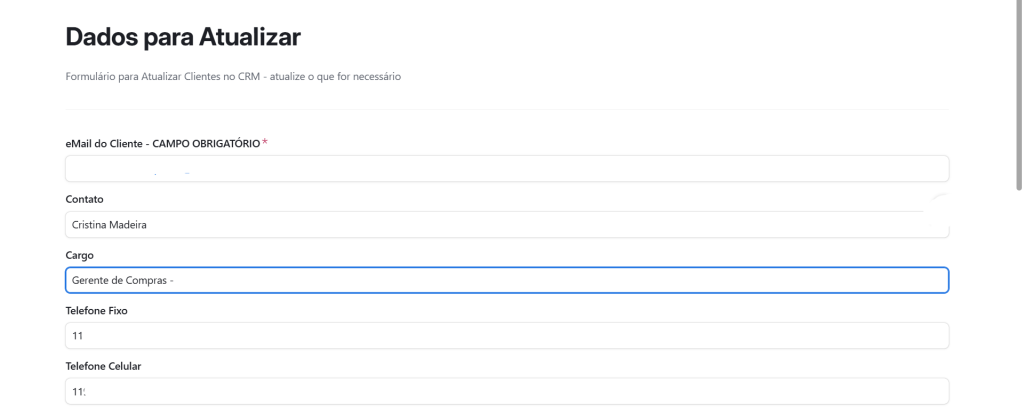The width and height of the screenshot is (1024, 413).
Task: Select the Telefone Fixo input field
Action: [x=506, y=336]
